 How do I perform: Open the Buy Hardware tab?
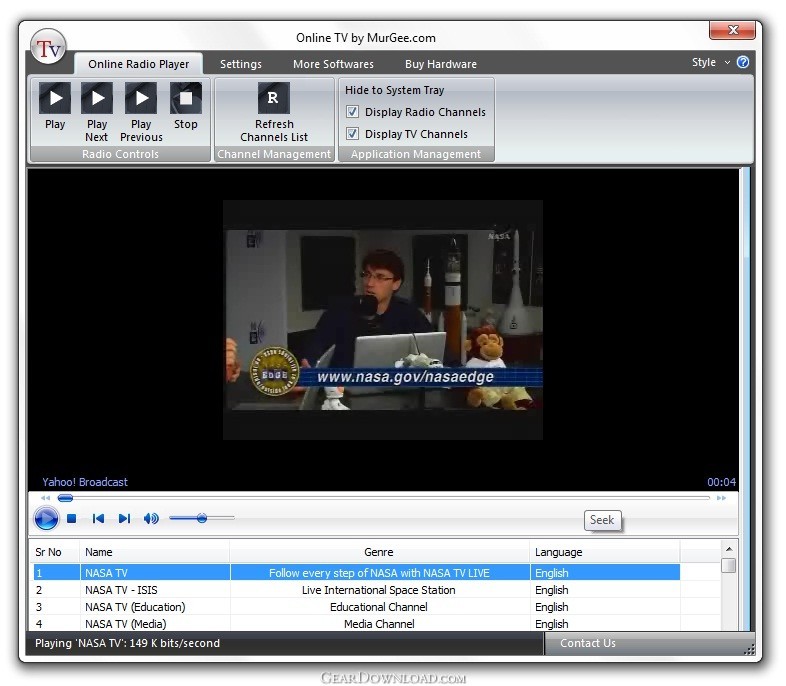click(441, 64)
